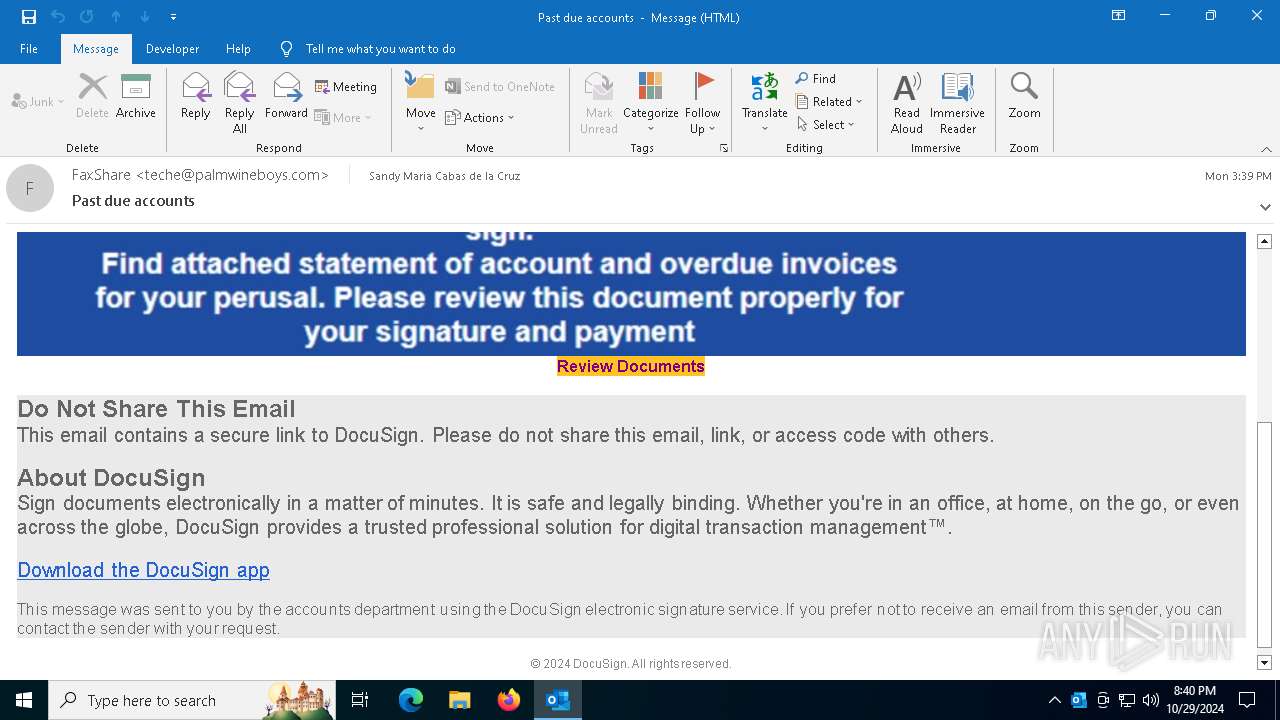Click Find in the Editing group
Screen dimensions: 1280x720
pos(816,78)
